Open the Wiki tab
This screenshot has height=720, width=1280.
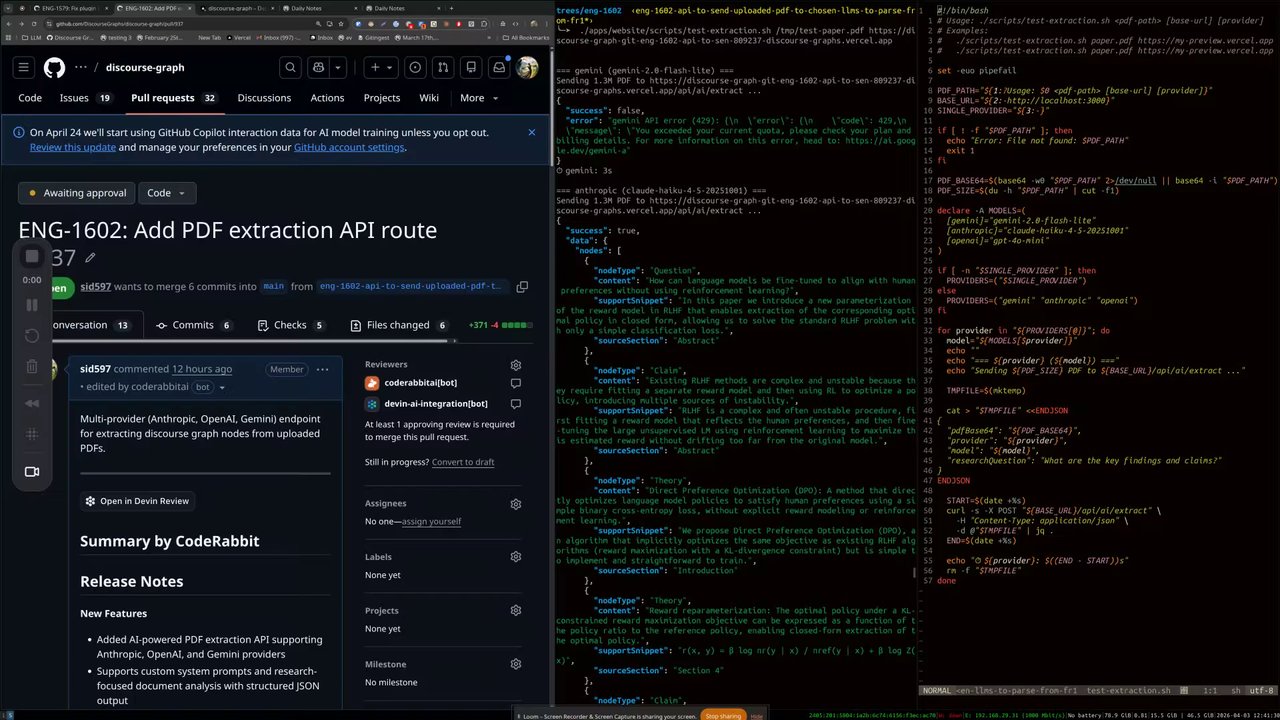click(x=429, y=98)
